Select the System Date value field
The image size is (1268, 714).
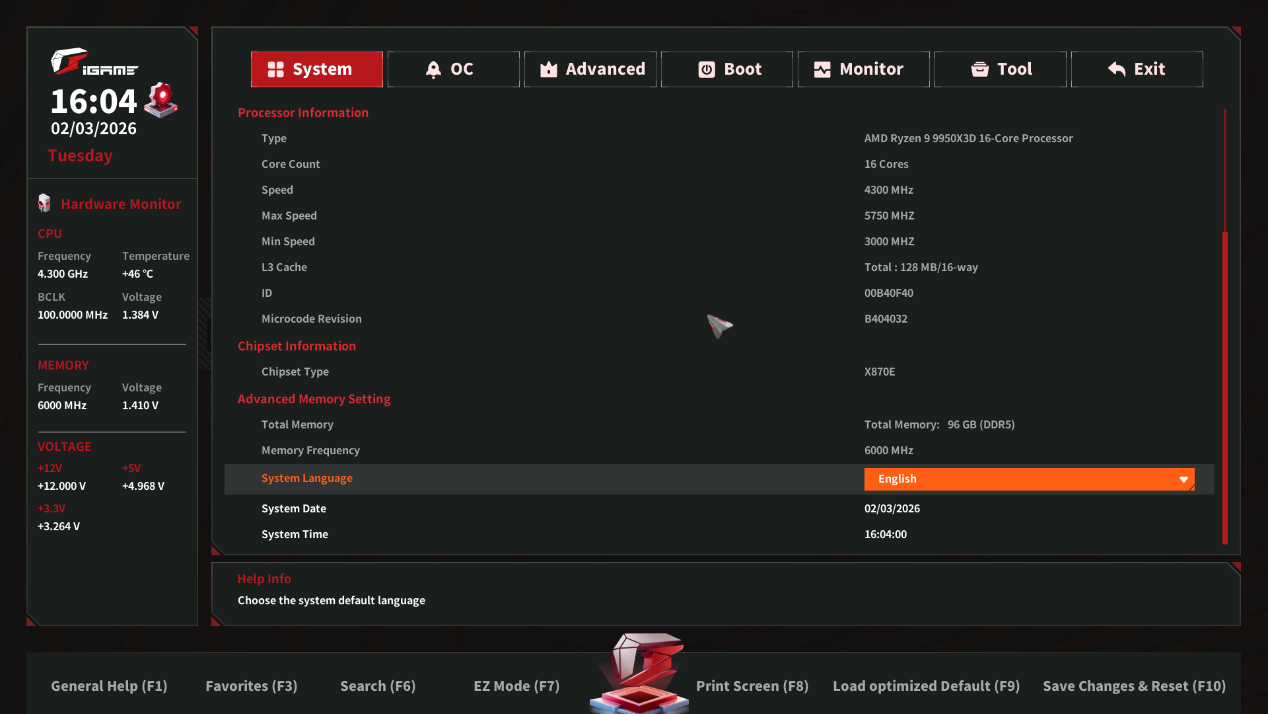(x=892, y=508)
